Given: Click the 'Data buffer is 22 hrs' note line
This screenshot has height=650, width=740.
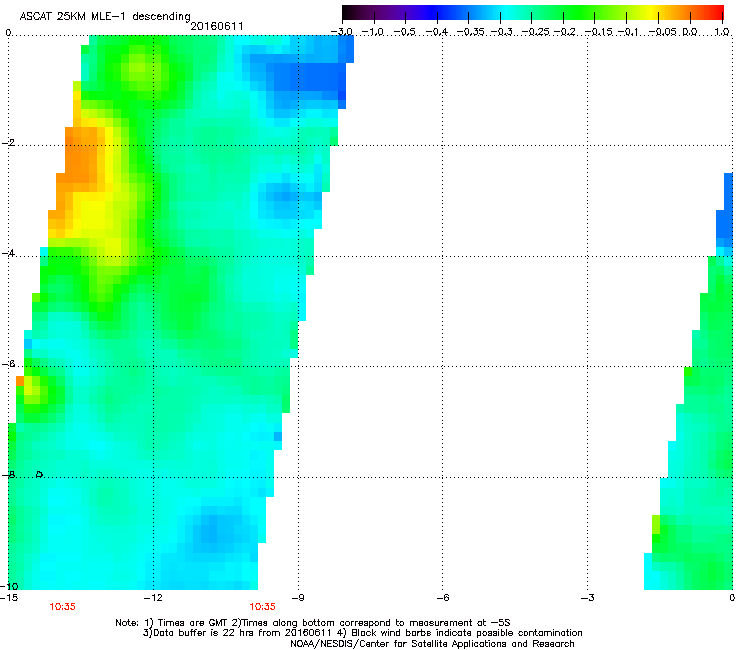Looking at the screenshot, I should tap(362, 633).
